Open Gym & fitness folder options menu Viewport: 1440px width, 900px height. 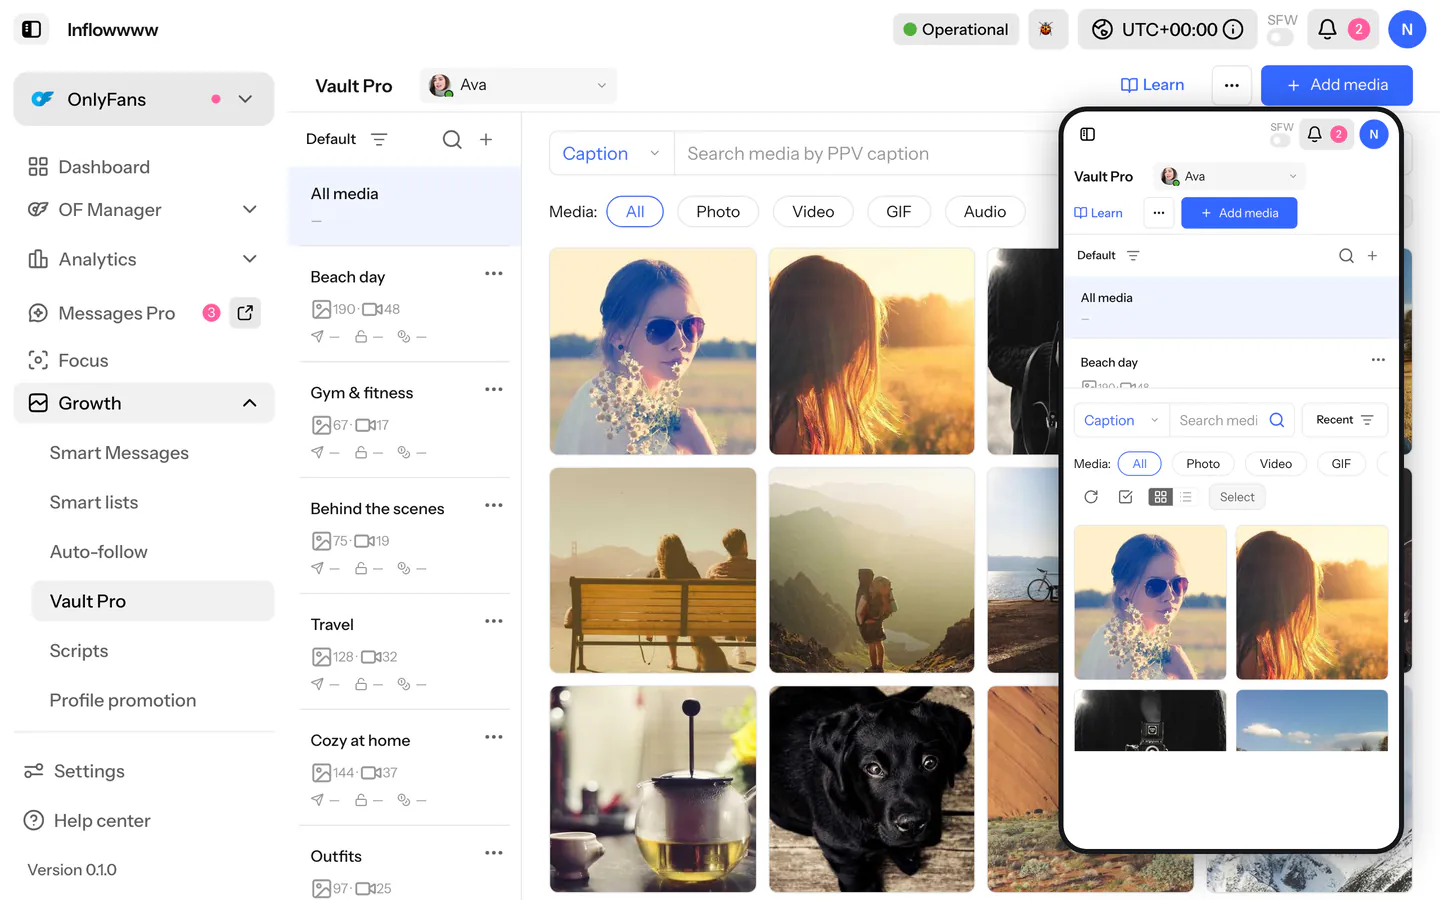click(494, 390)
